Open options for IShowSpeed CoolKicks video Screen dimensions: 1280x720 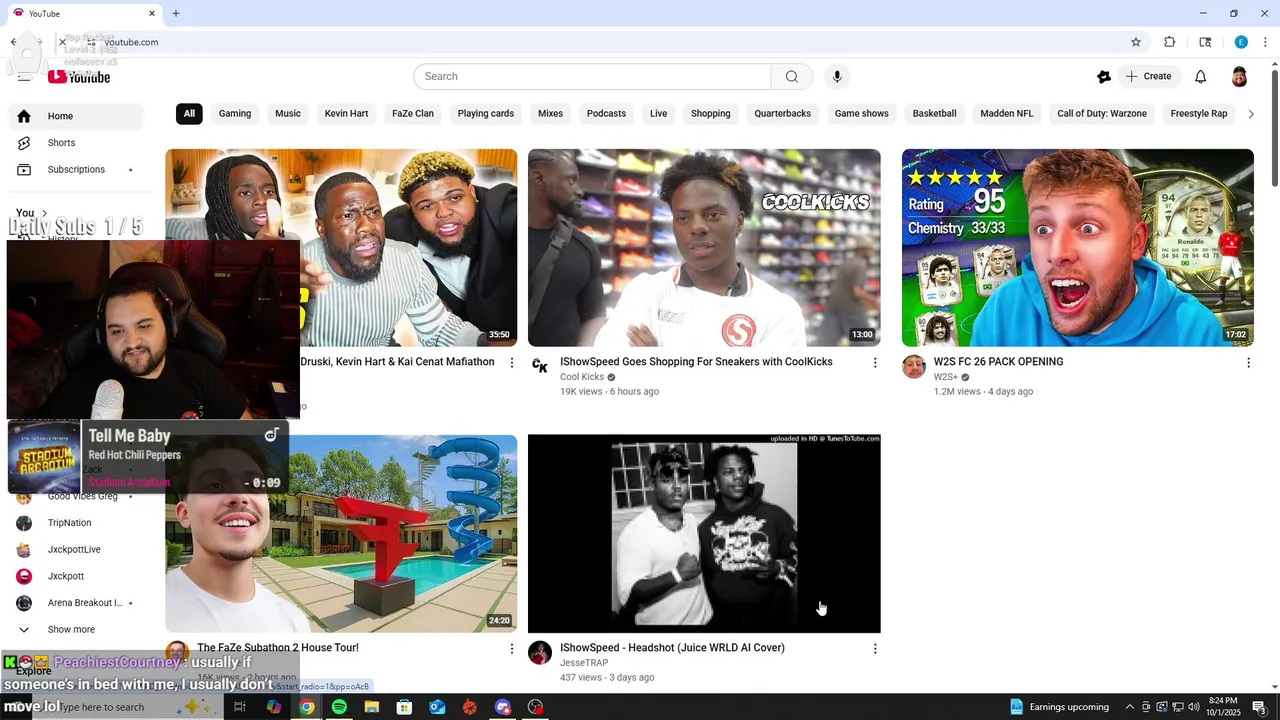875,363
